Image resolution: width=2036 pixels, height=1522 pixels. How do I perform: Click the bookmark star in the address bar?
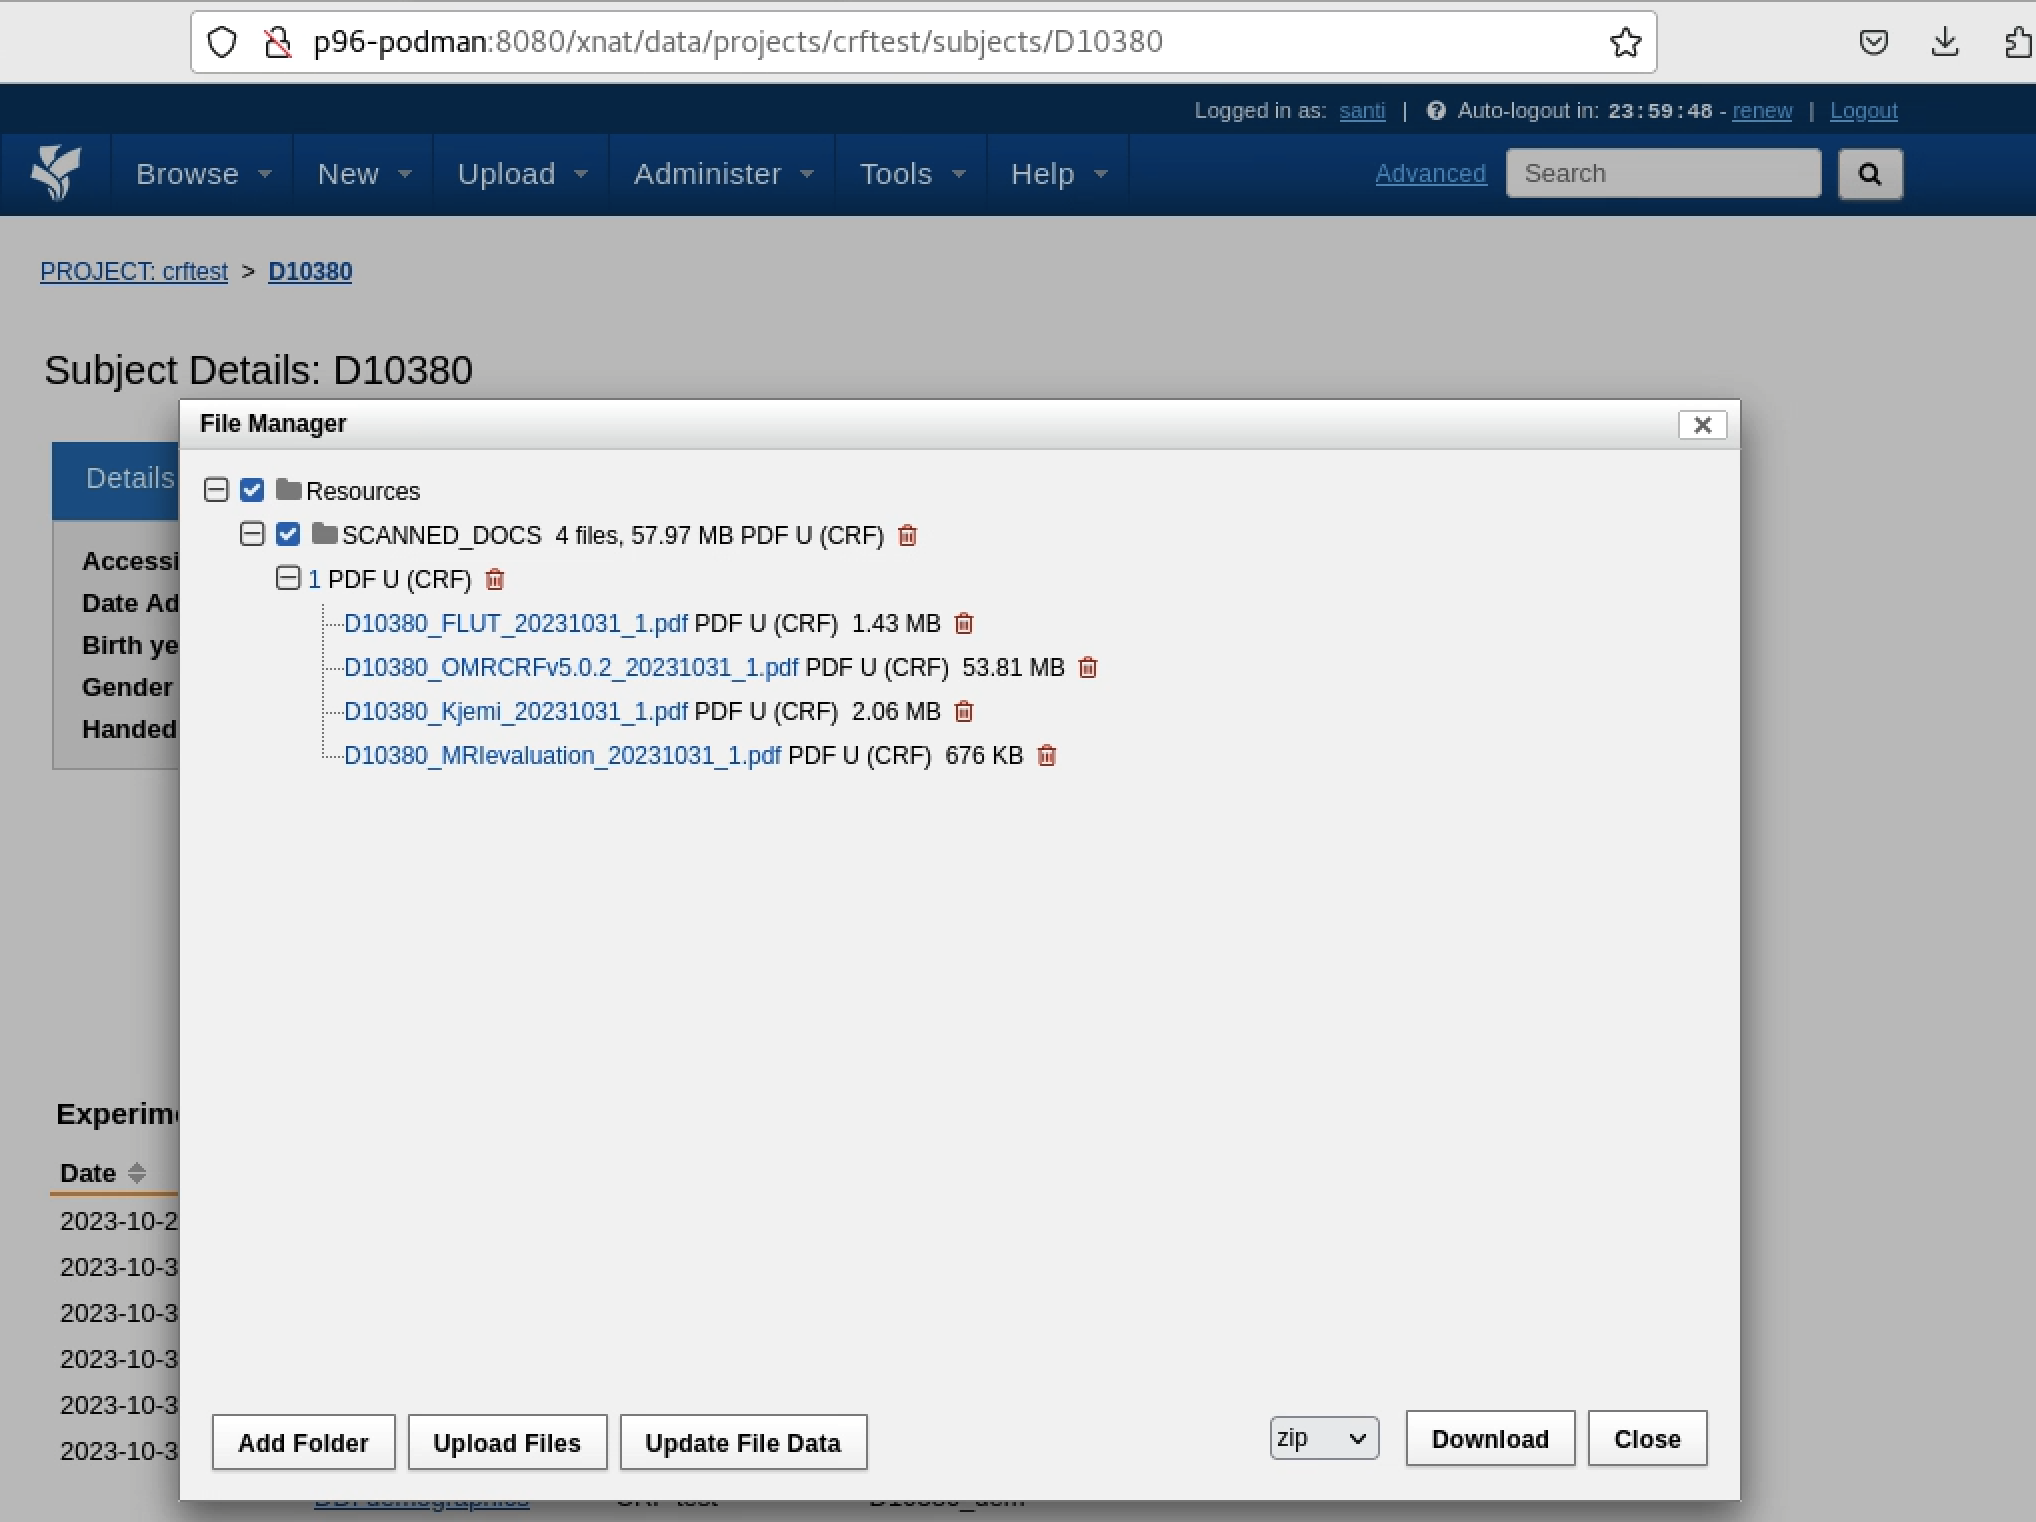[1624, 42]
